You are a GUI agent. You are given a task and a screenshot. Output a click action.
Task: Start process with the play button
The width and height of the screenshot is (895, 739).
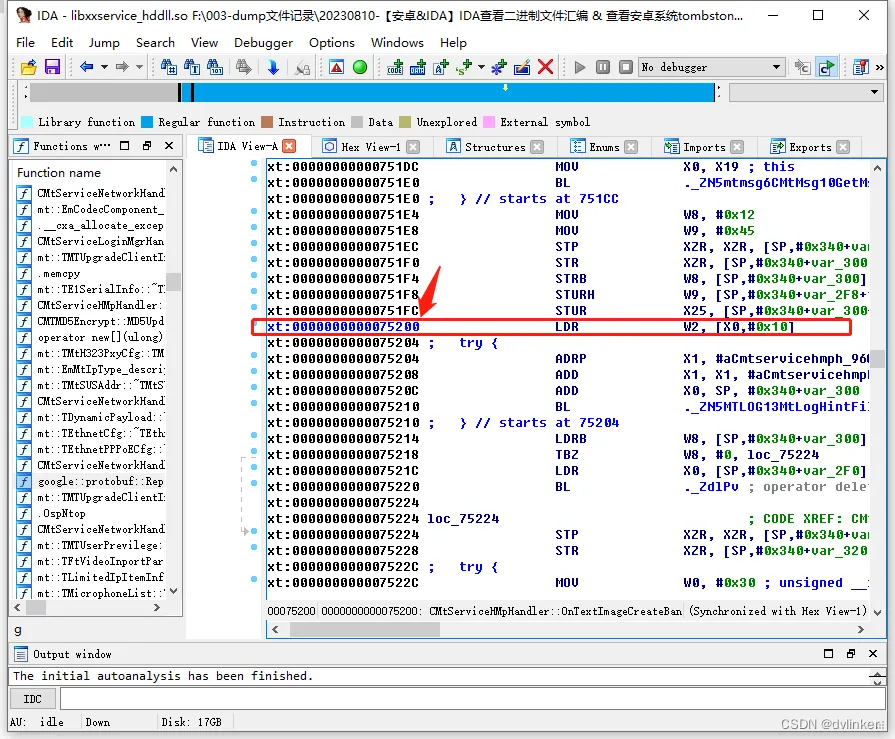coord(580,67)
